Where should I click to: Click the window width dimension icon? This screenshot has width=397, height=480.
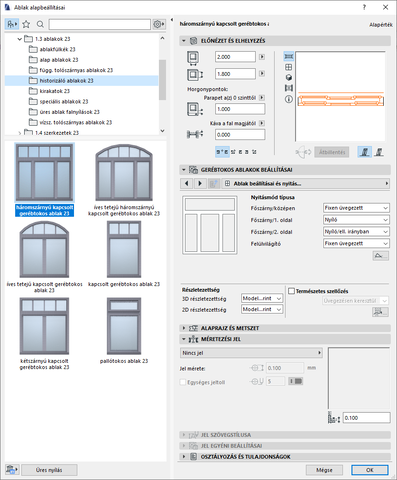(x=193, y=58)
